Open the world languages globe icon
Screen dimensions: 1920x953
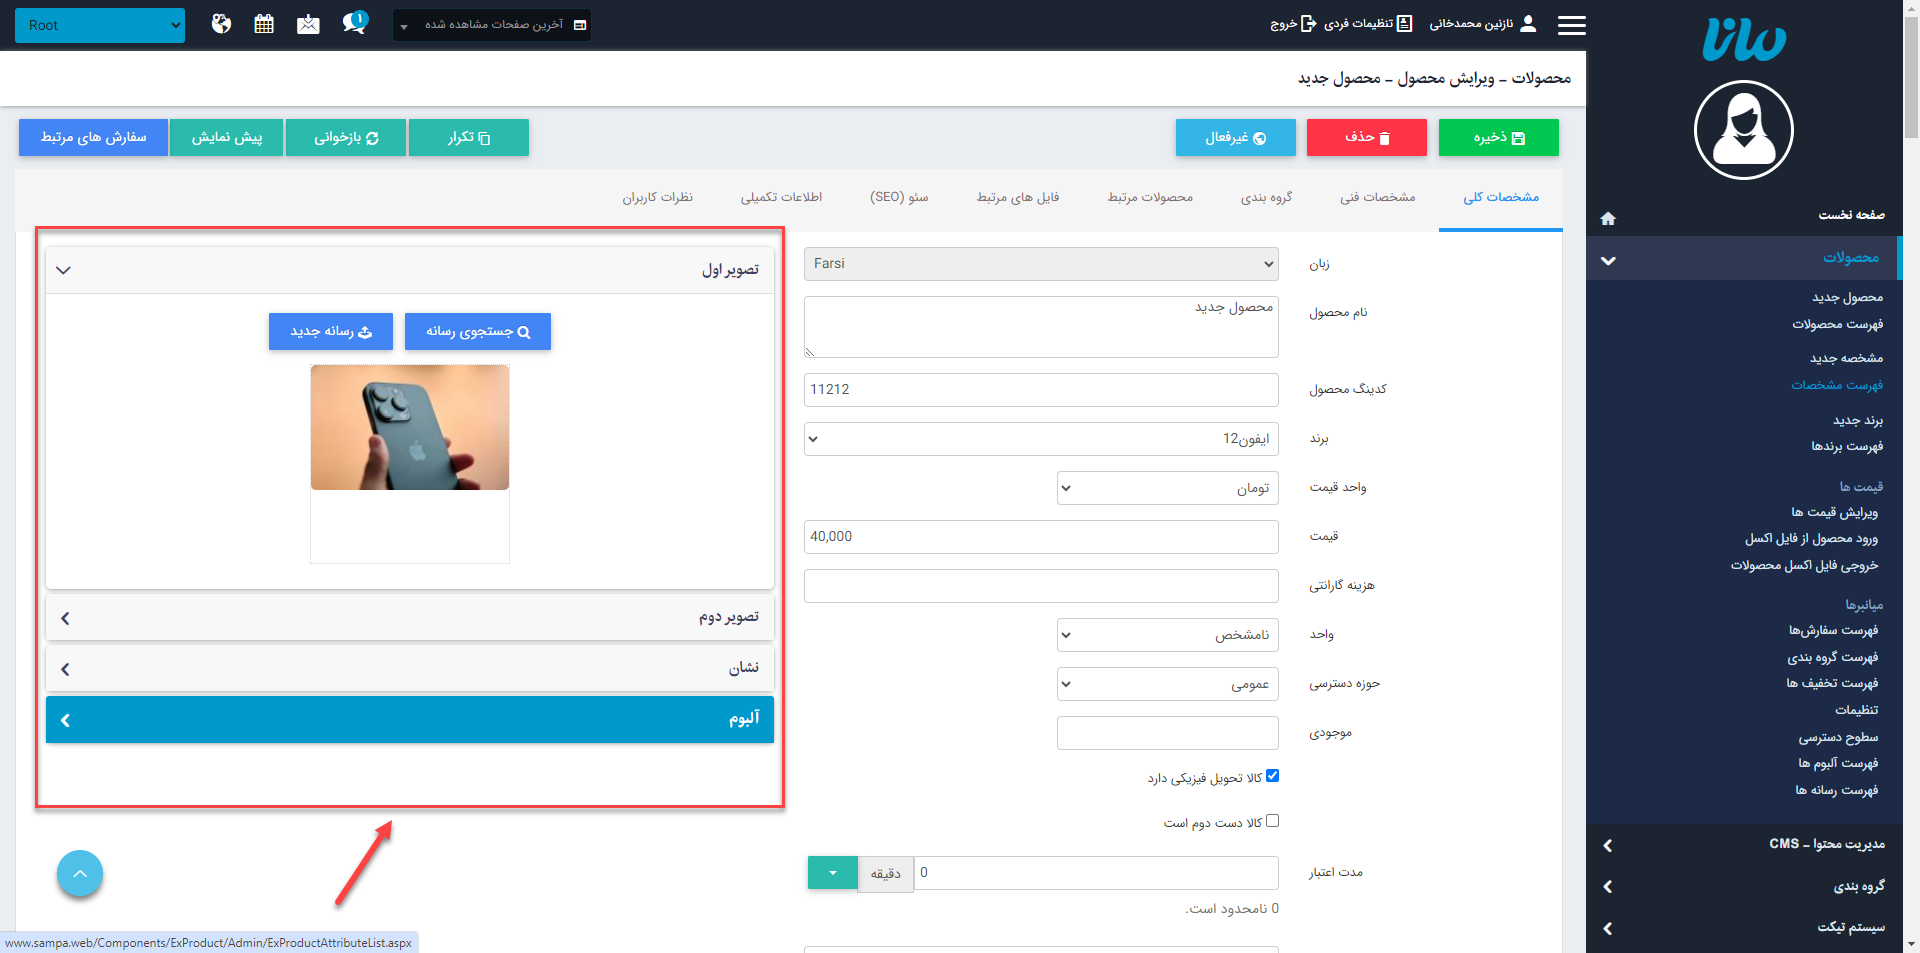click(x=221, y=23)
